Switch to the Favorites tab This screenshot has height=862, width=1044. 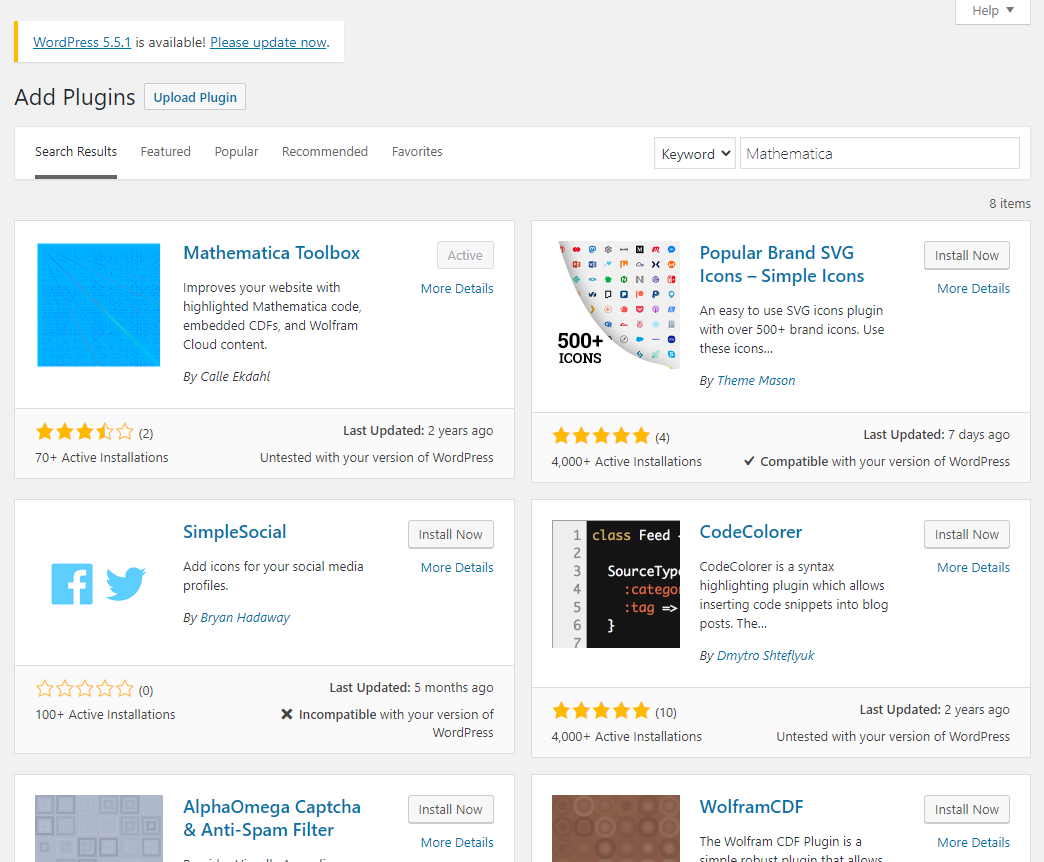417,152
